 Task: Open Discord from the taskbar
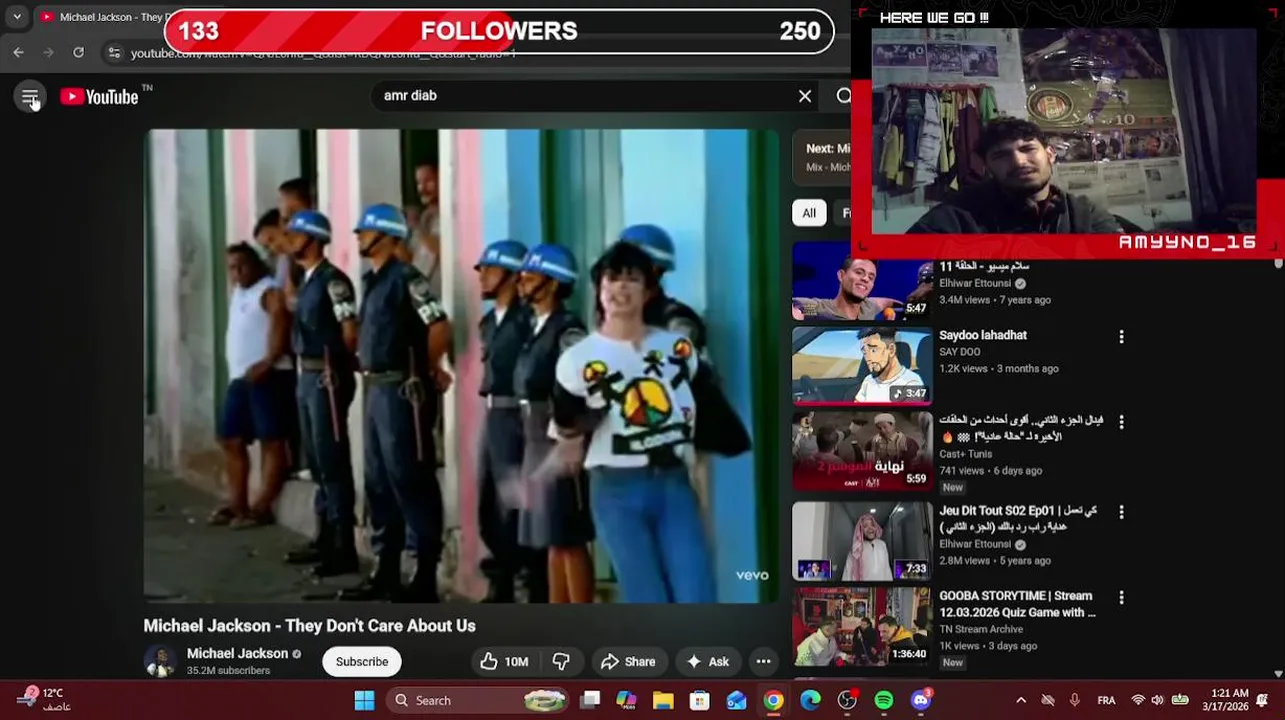pyautogui.click(x=921, y=700)
